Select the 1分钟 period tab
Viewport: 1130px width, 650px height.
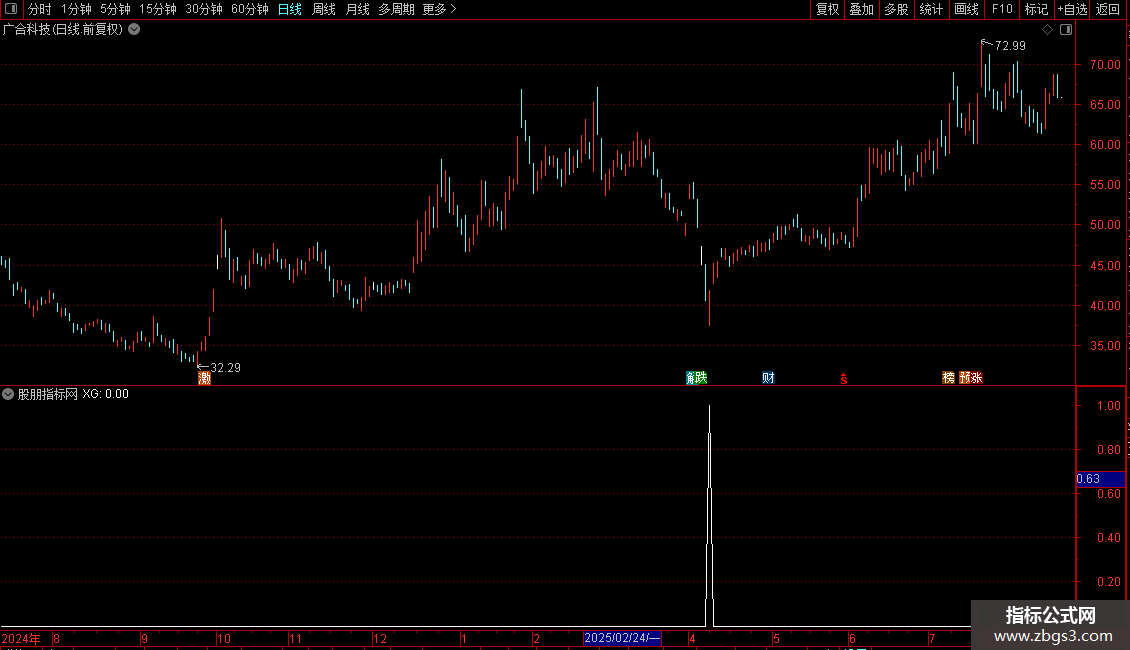(x=76, y=9)
